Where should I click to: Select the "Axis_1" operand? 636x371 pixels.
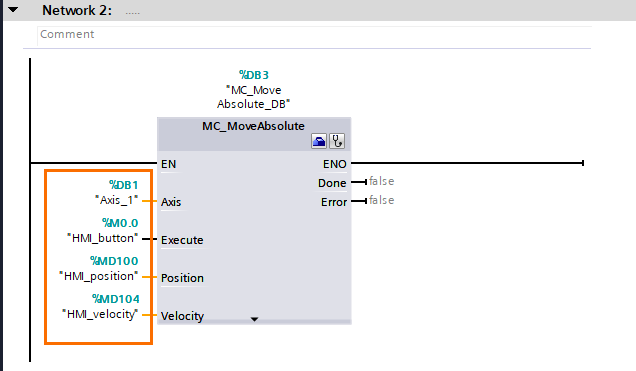click(x=116, y=200)
